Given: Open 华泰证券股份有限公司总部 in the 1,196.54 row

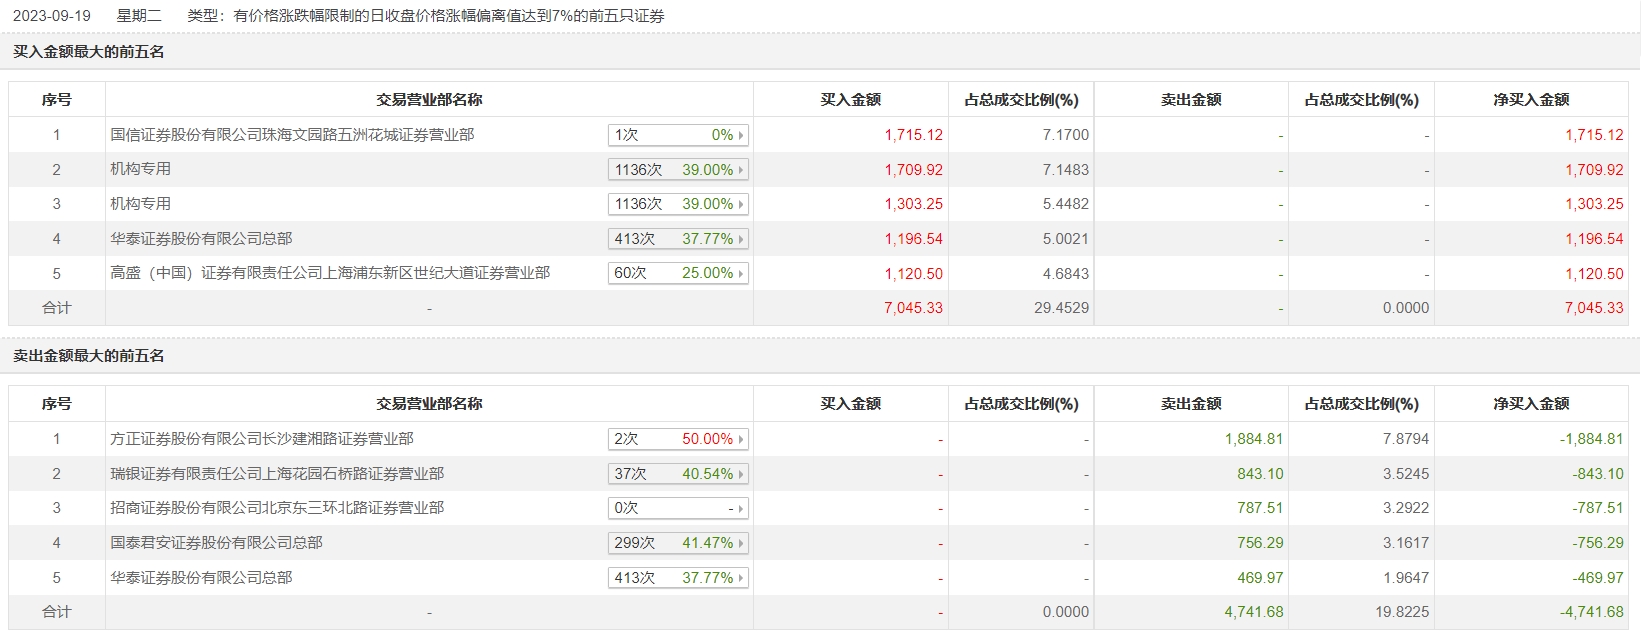Looking at the screenshot, I should pyautogui.click(x=201, y=239).
